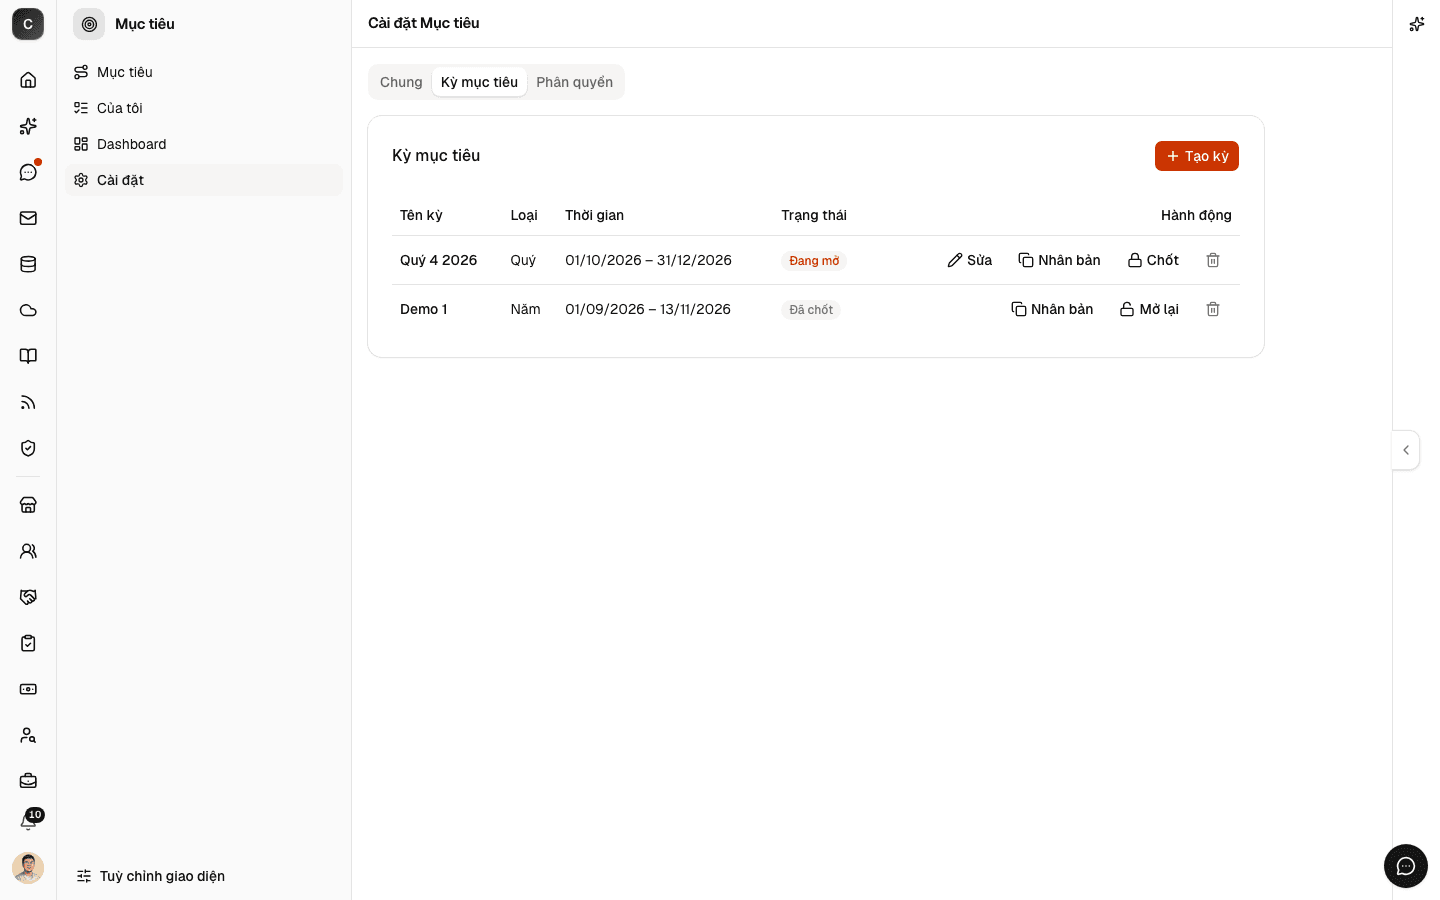
Task: Open the RSS feed icon
Action: [28, 402]
